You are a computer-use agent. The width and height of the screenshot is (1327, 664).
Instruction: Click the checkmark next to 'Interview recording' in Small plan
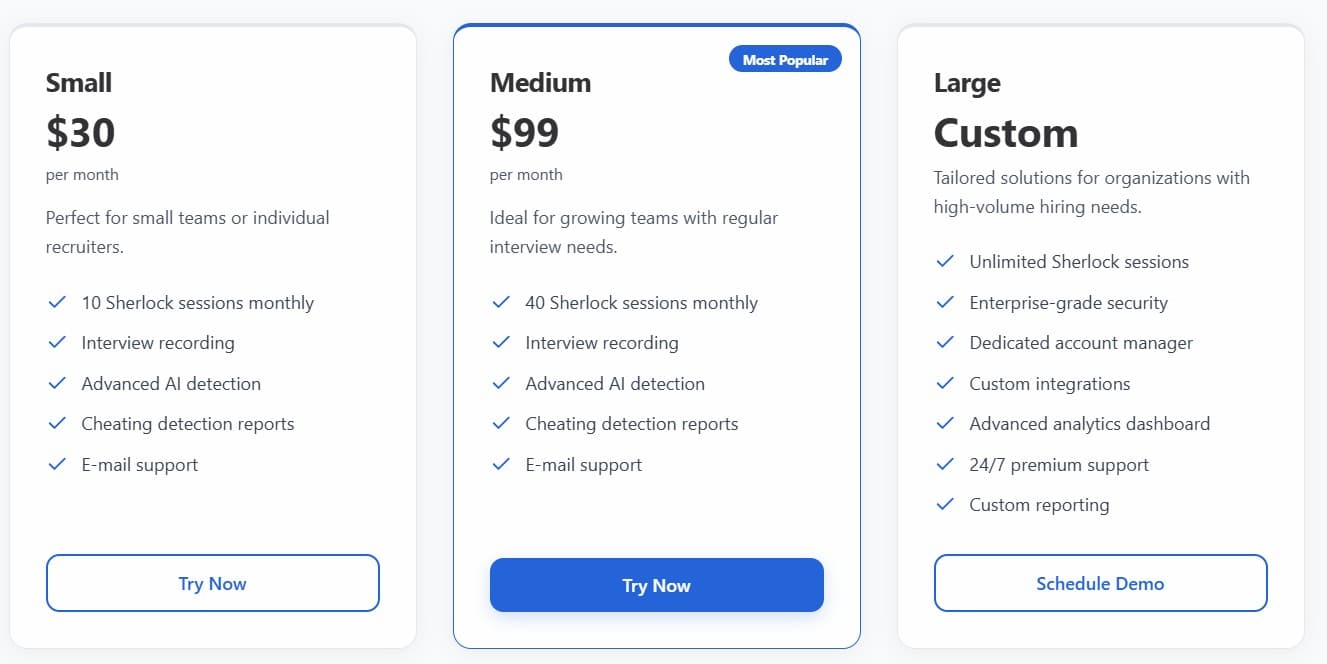click(57, 342)
